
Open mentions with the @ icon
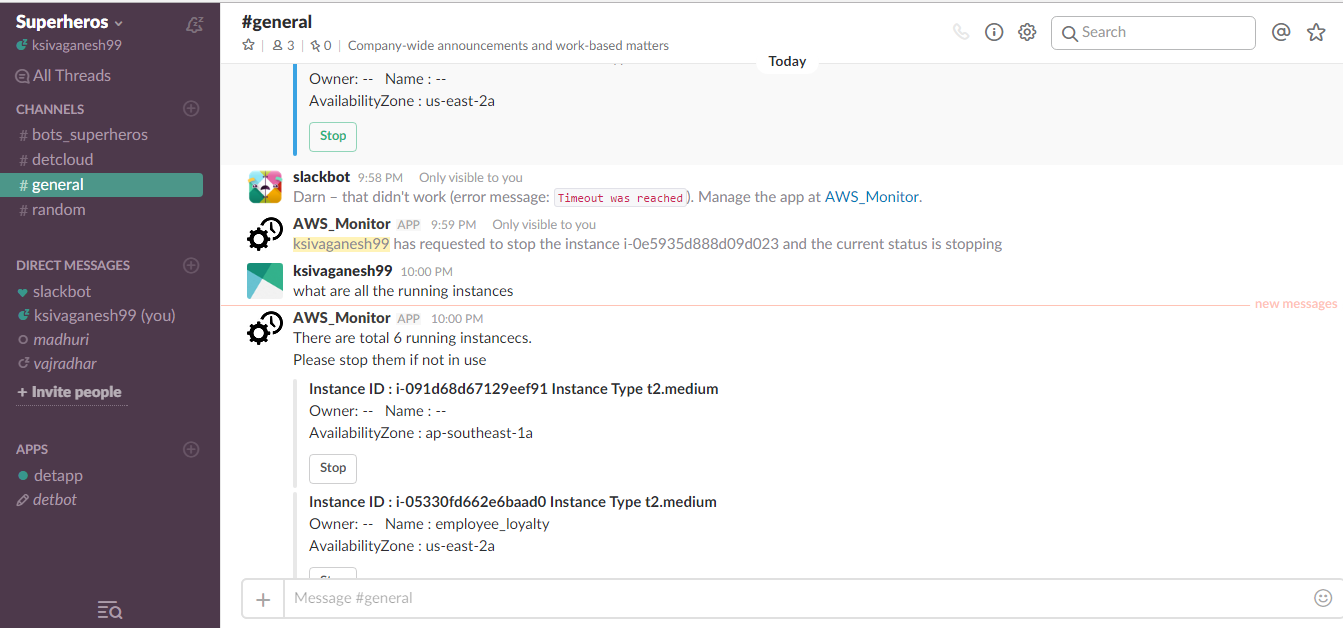pyautogui.click(x=1281, y=32)
